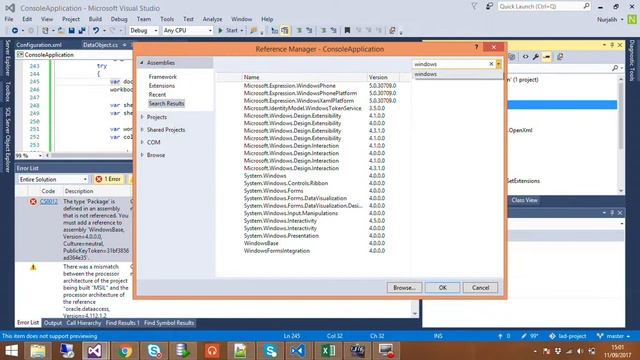Click the View Code icon in Solution Explorer
This screenshot has width=640, height=360.
pyautogui.click(x=525, y=57)
